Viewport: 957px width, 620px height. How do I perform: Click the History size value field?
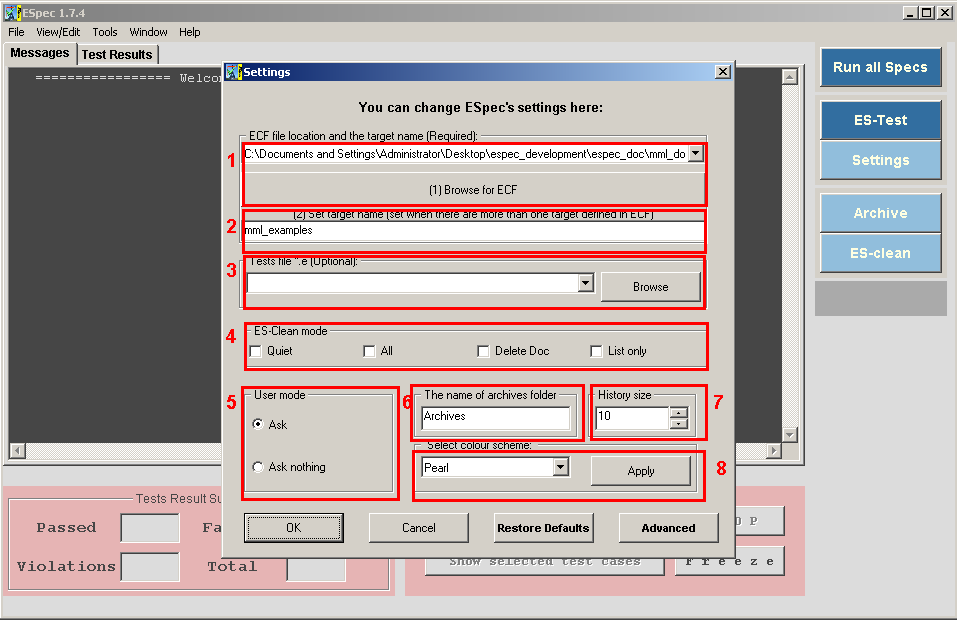click(x=632, y=417)
